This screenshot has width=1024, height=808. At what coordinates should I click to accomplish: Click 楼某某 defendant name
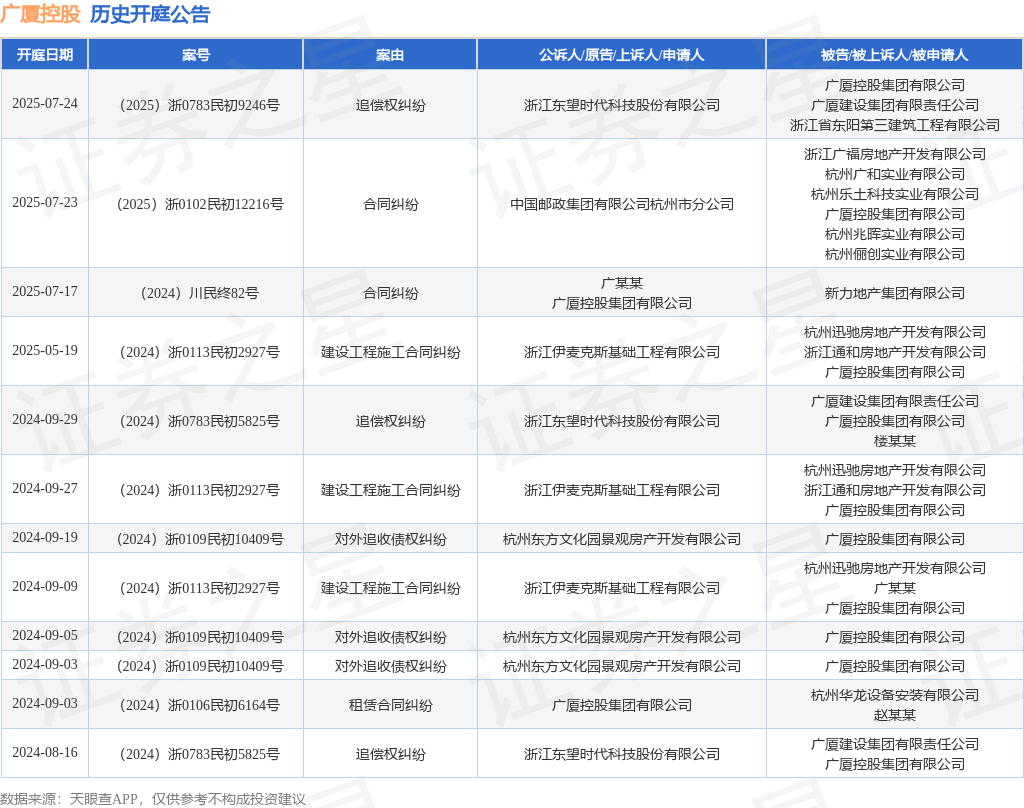point(894,441)
